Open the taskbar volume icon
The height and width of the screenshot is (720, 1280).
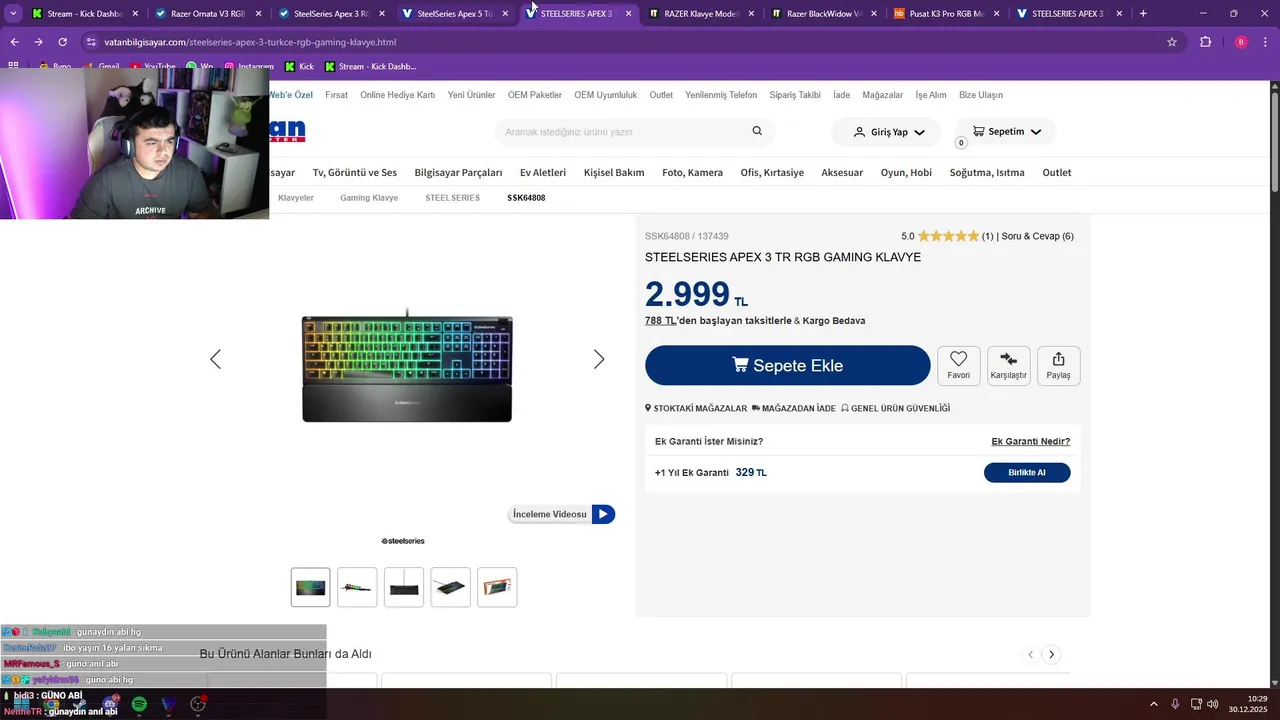pyautogui.click(x=1212, y=704)
